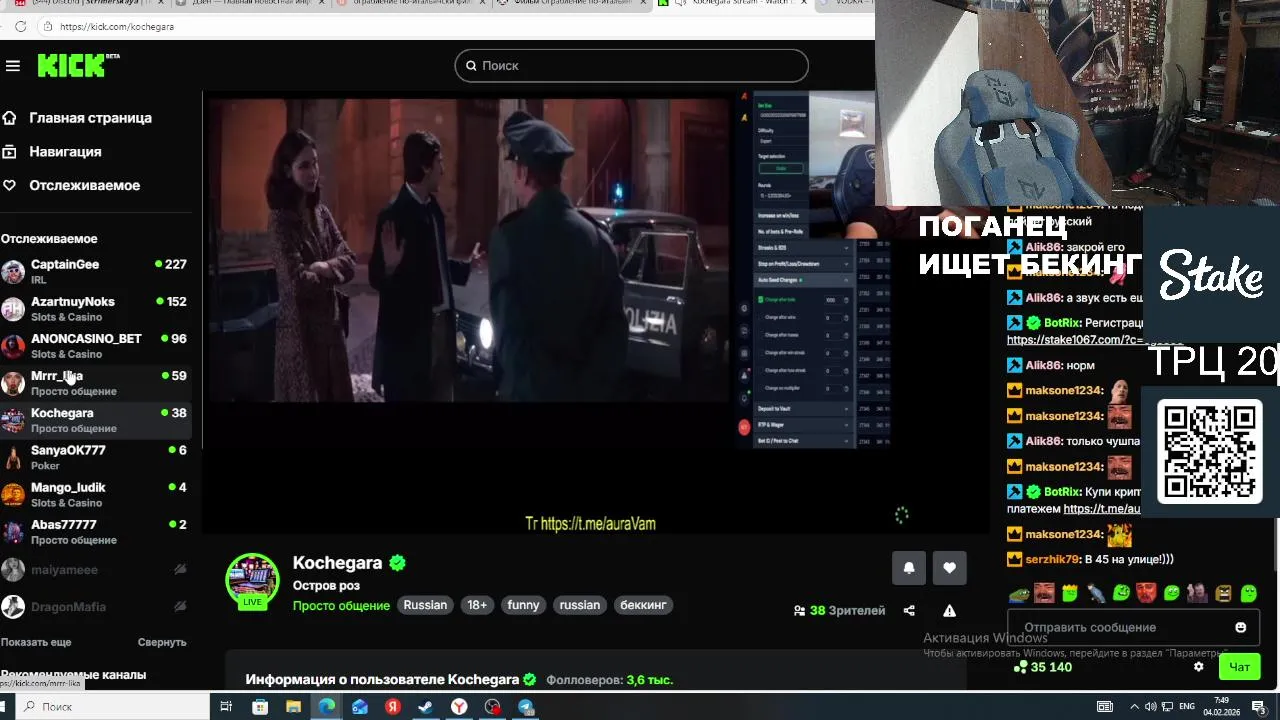
Task: Click the Russian tag
Action: [425, 605]
